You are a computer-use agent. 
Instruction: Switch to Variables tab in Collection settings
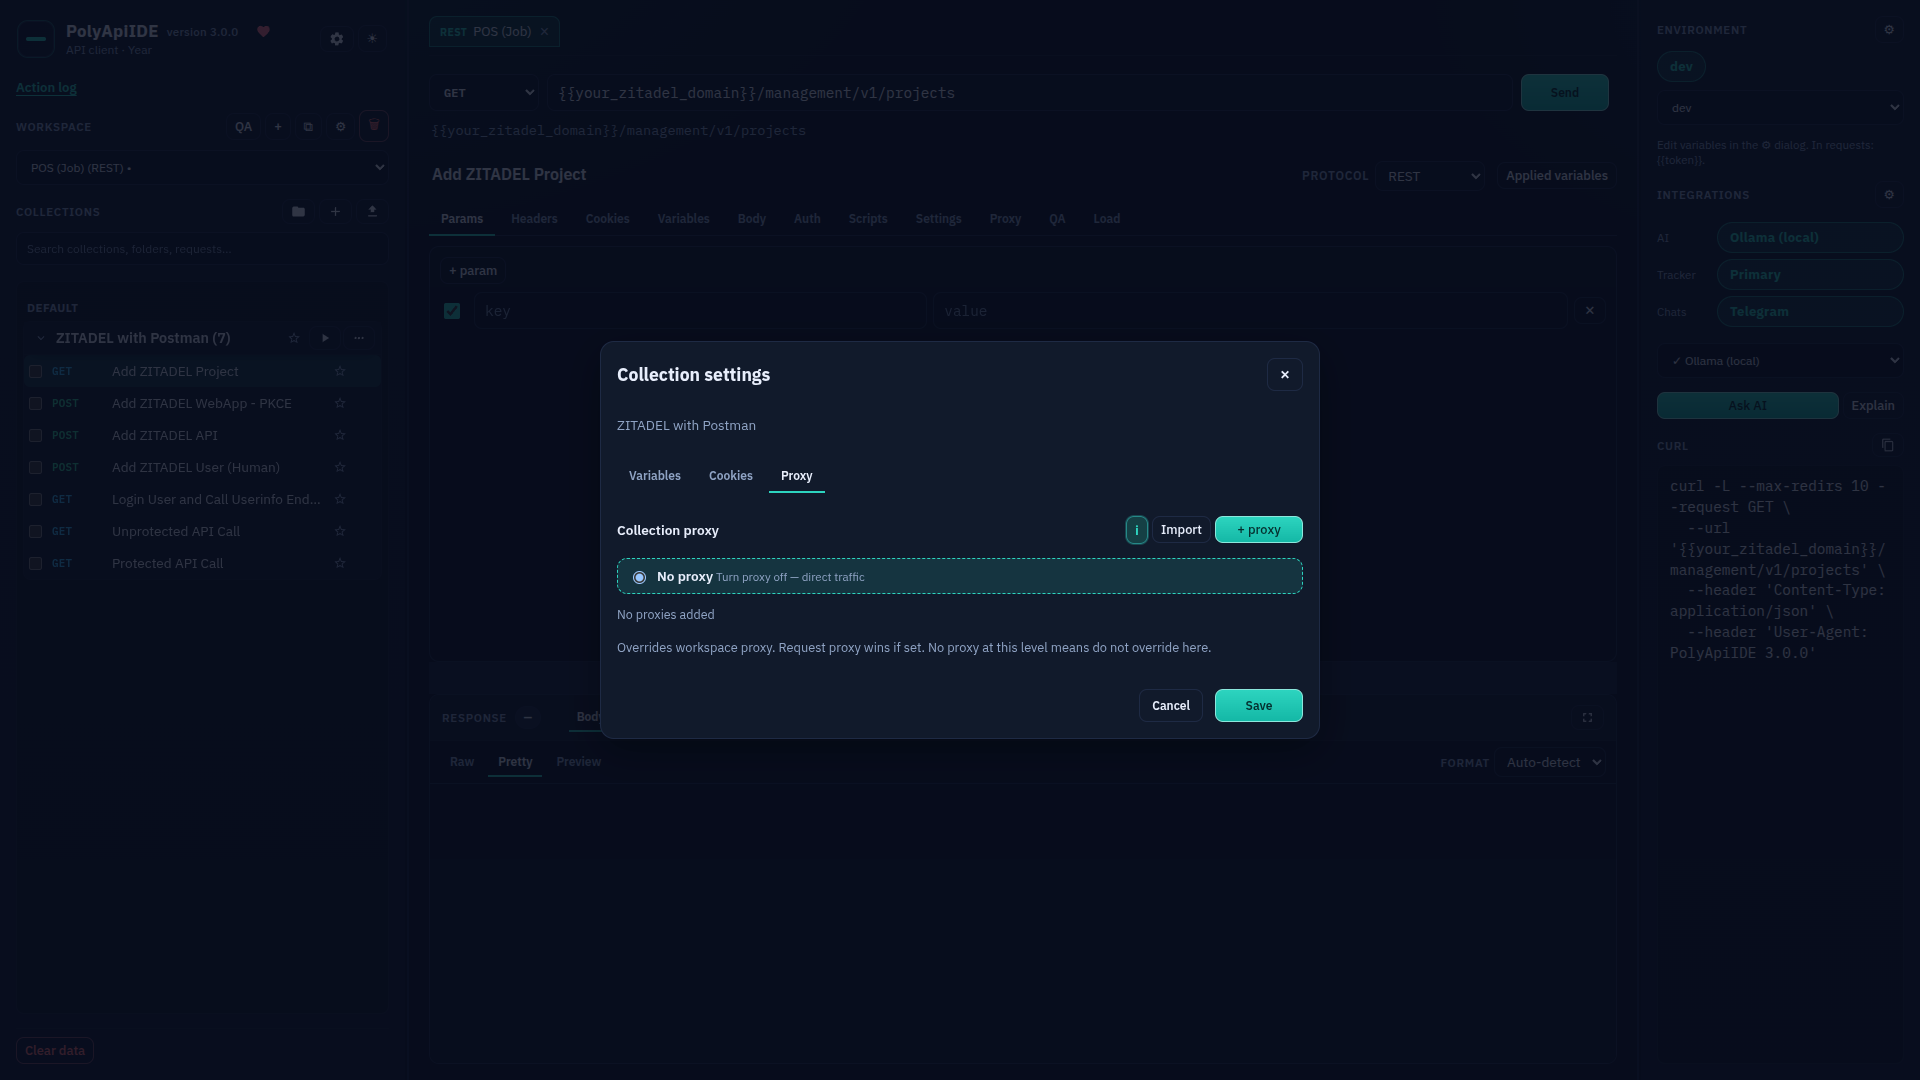pos(655,476)
